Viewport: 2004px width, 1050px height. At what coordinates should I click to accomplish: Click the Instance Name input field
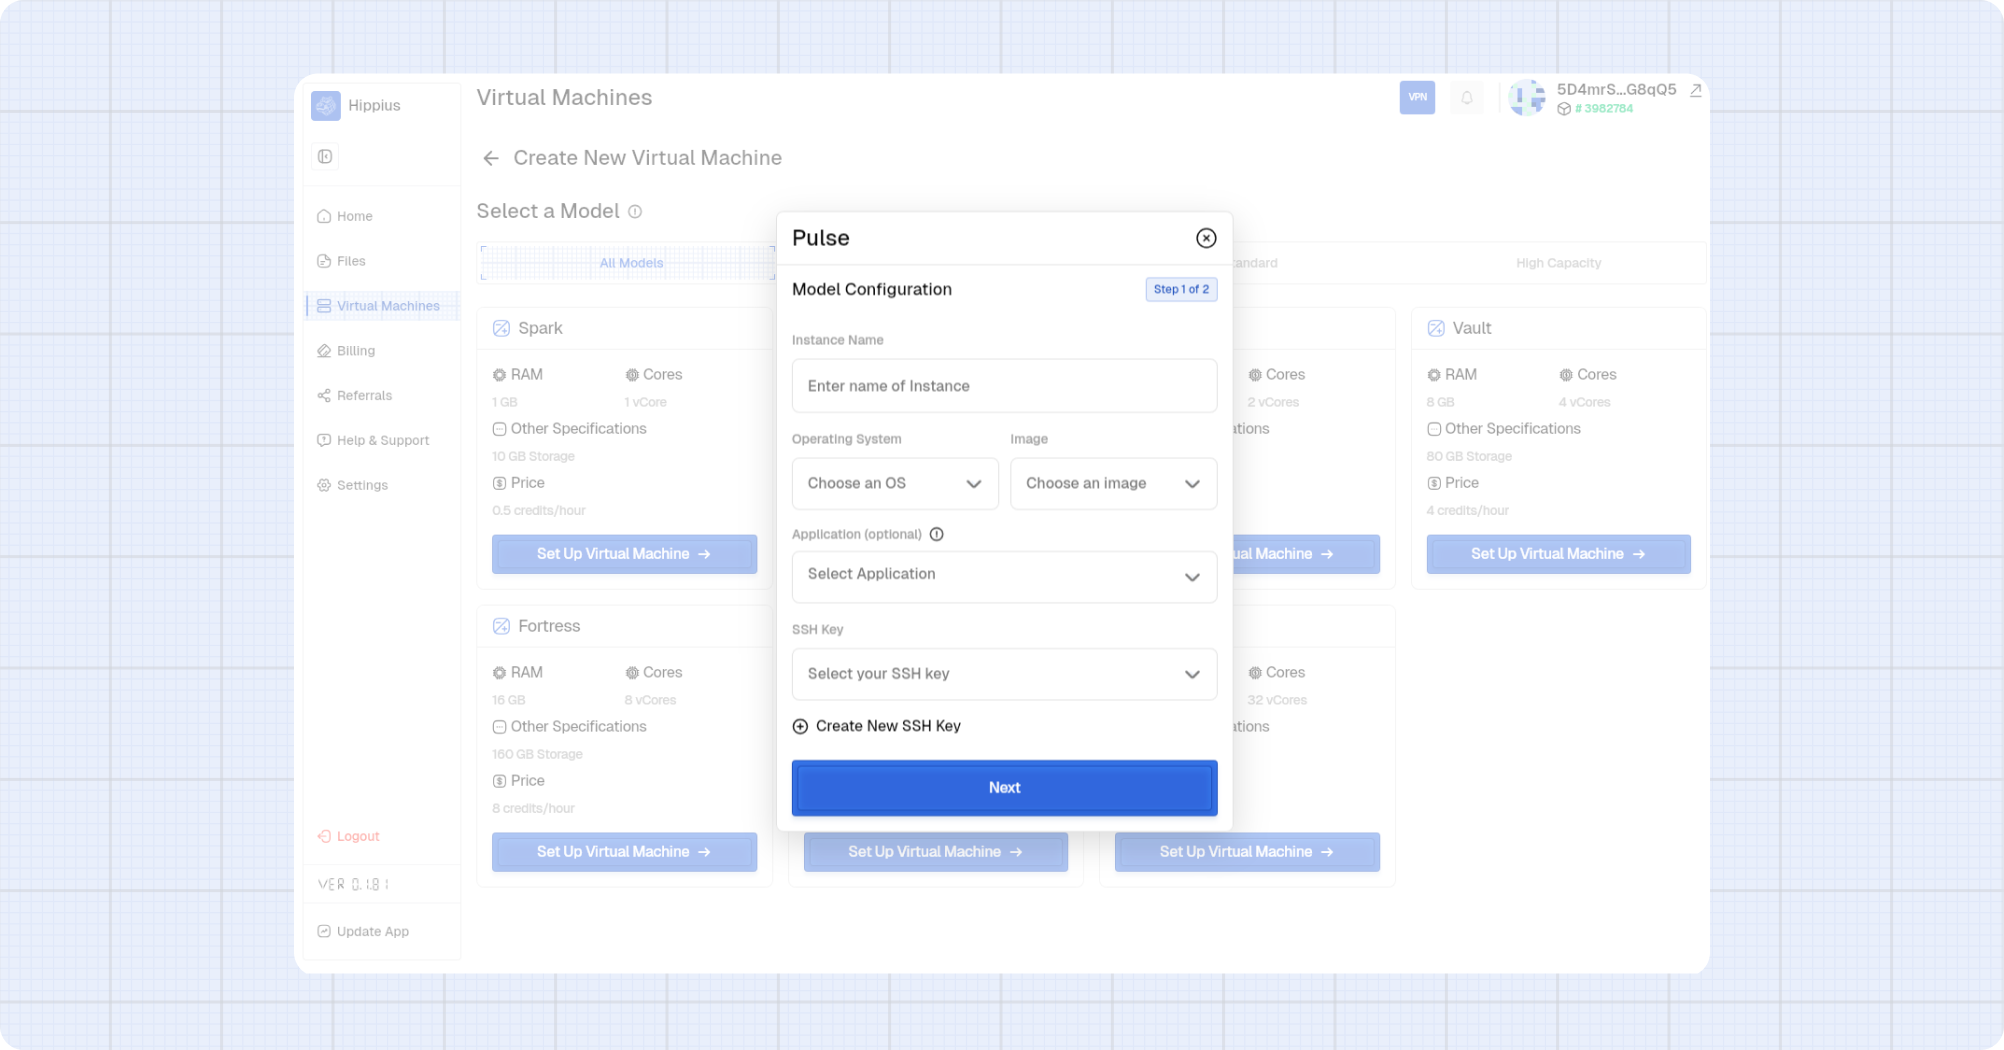[x=1003, y=385]
